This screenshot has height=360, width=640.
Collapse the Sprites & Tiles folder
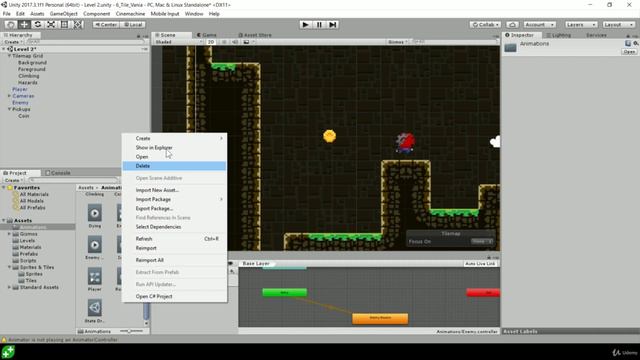coord(9,267)
